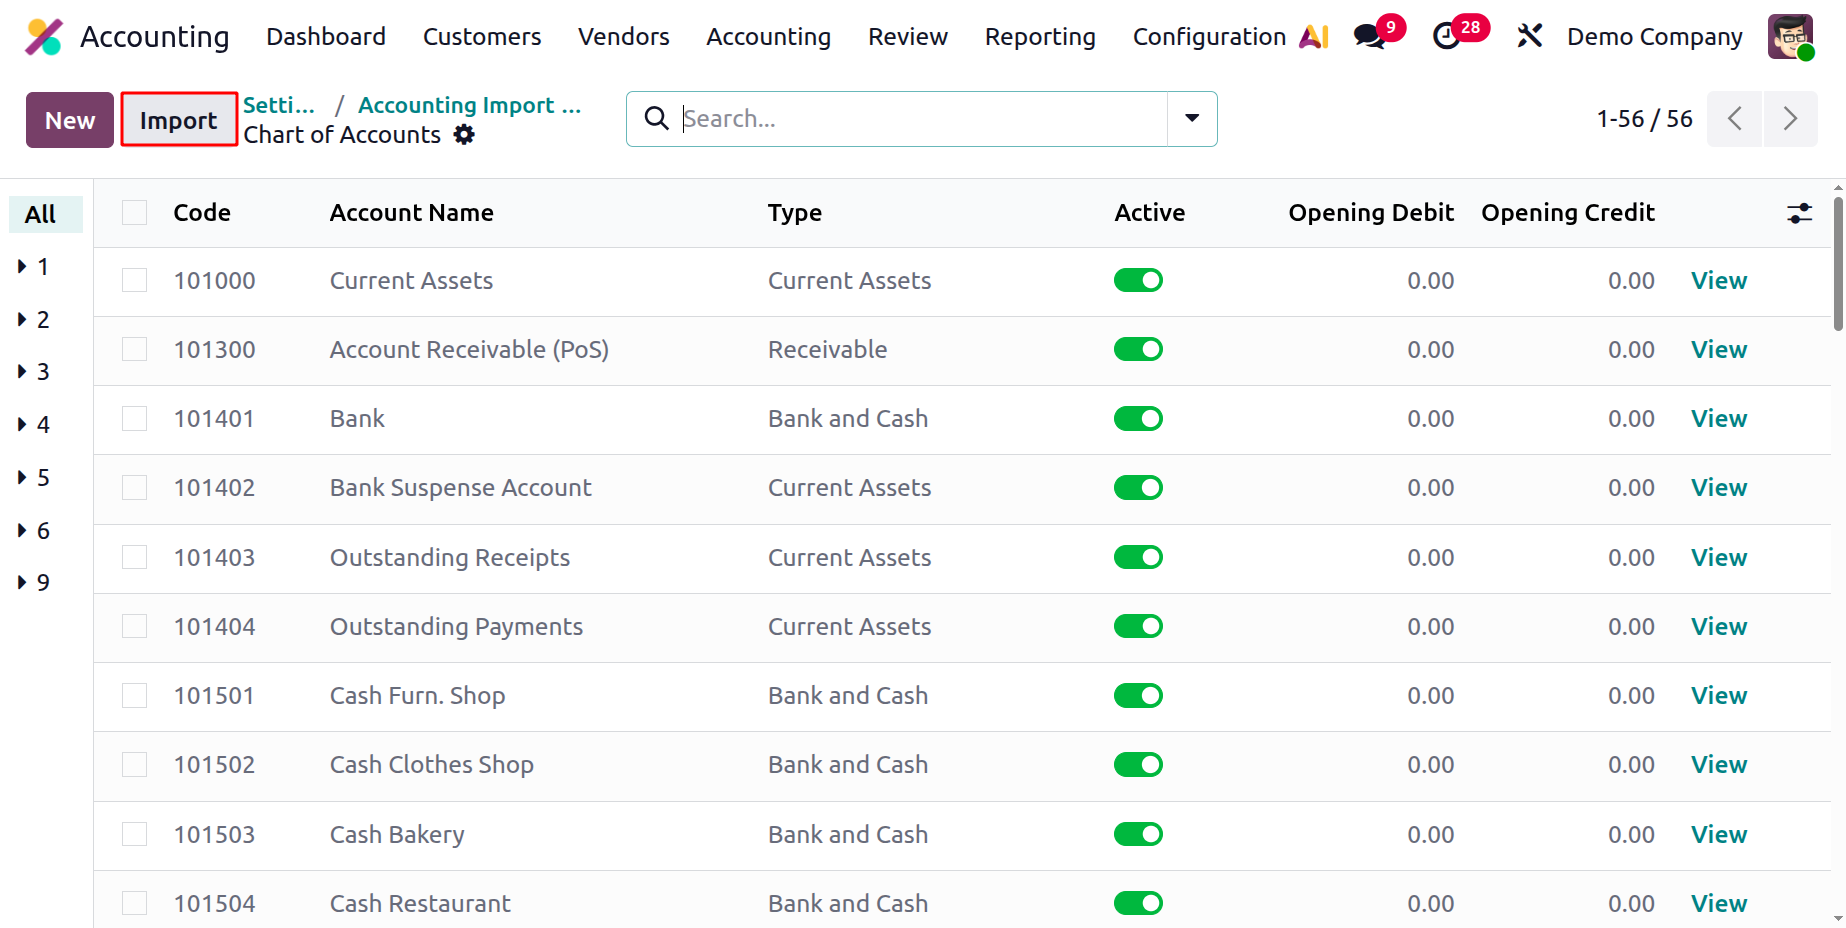Click the Import button

[x=179, y=120]
